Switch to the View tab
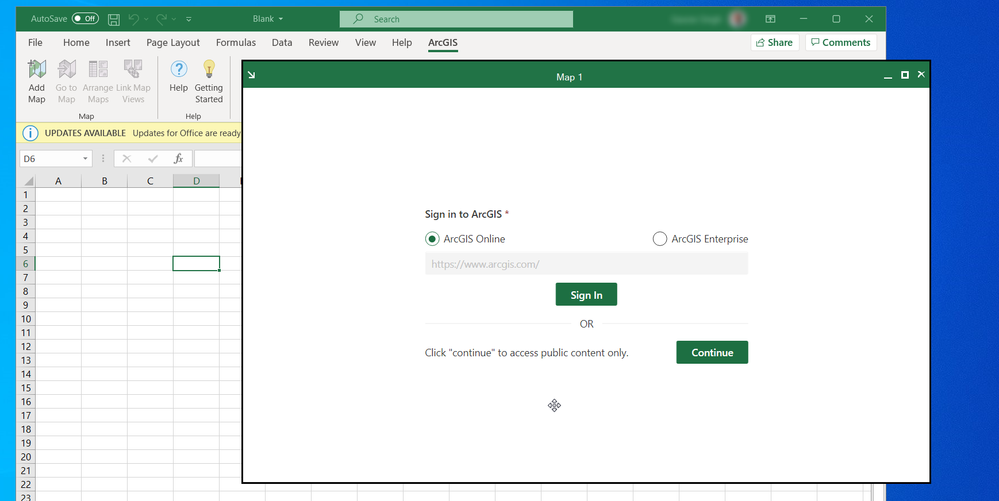This screenshot has height=501, width=999. 366,42
